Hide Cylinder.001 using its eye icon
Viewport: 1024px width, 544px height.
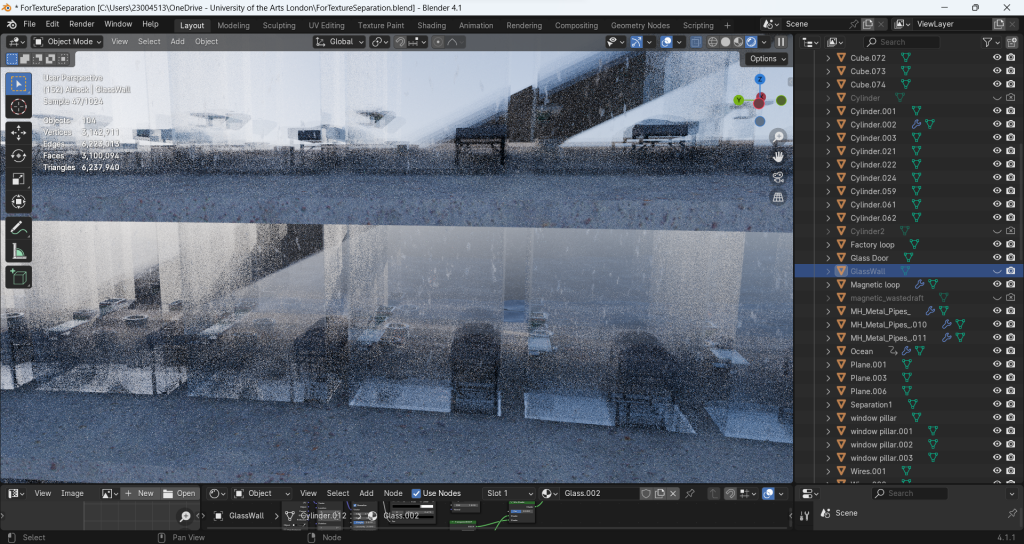tap(996, 111)
